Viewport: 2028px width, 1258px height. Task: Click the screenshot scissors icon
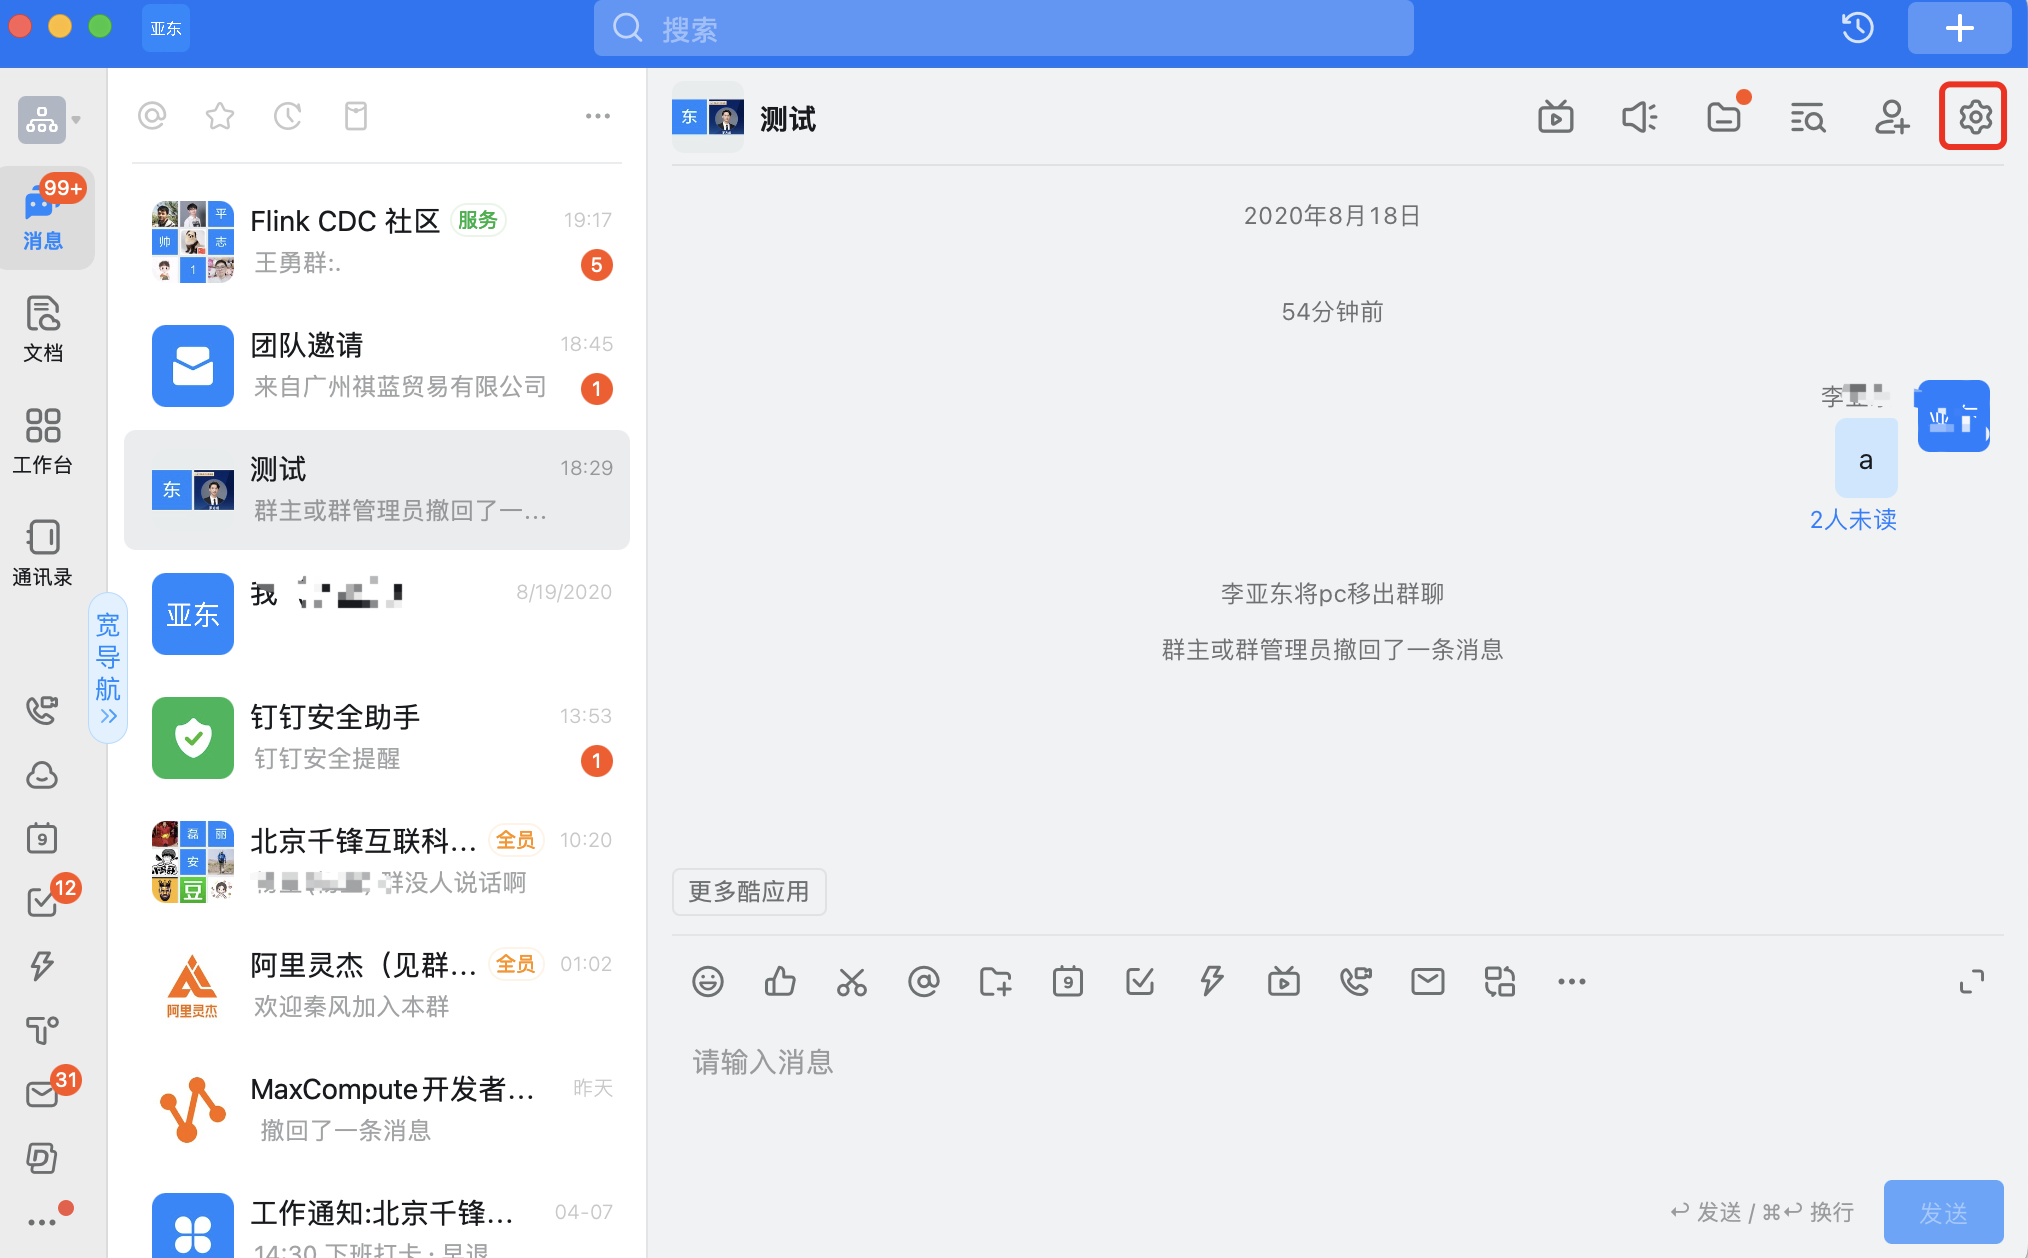[852, 981]
